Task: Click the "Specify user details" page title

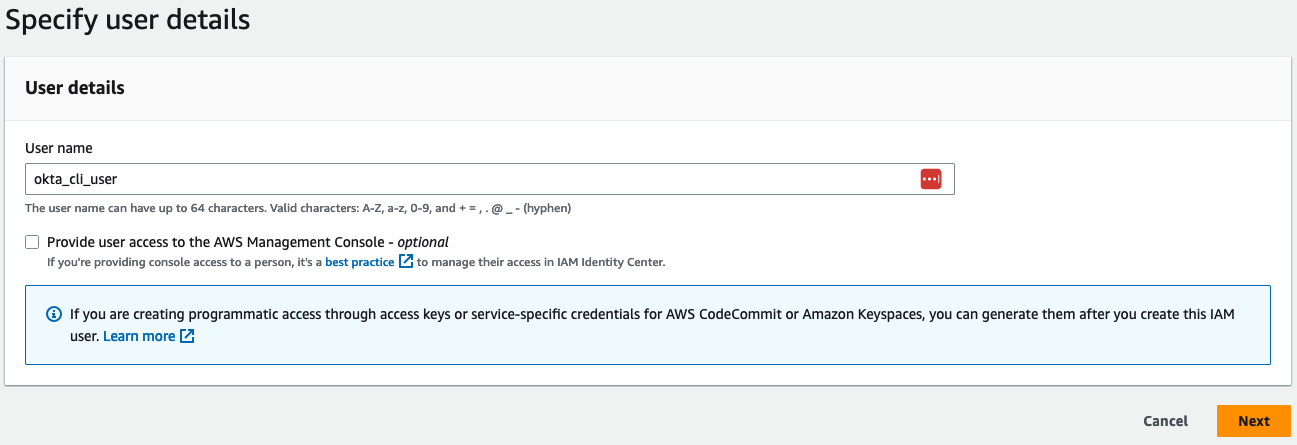Action: 128,19
